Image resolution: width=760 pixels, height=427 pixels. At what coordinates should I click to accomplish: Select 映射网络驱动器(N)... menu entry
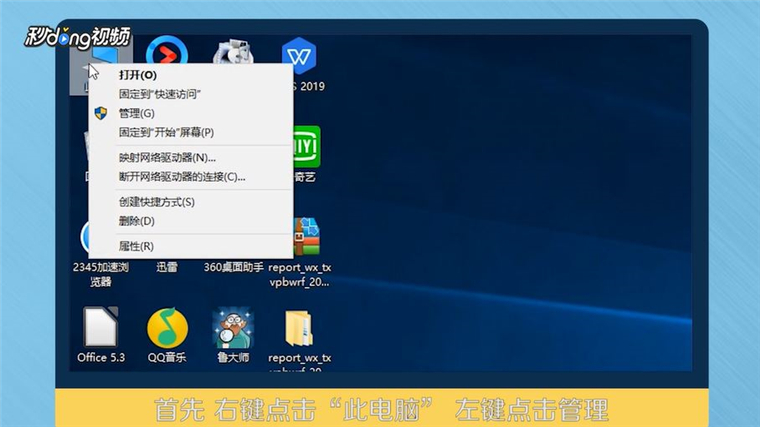coord(191,158)
